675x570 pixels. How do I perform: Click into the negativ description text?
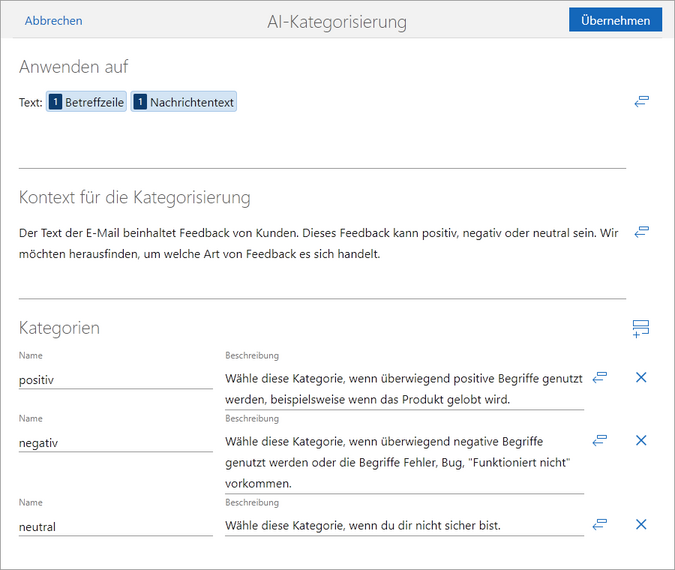tap(403, 462)
